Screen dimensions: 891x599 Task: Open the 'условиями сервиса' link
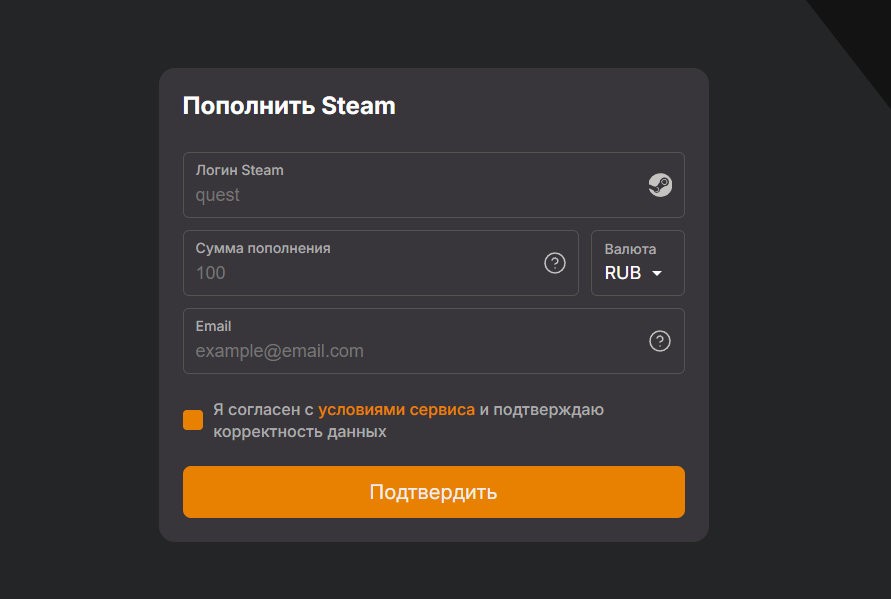396,409
